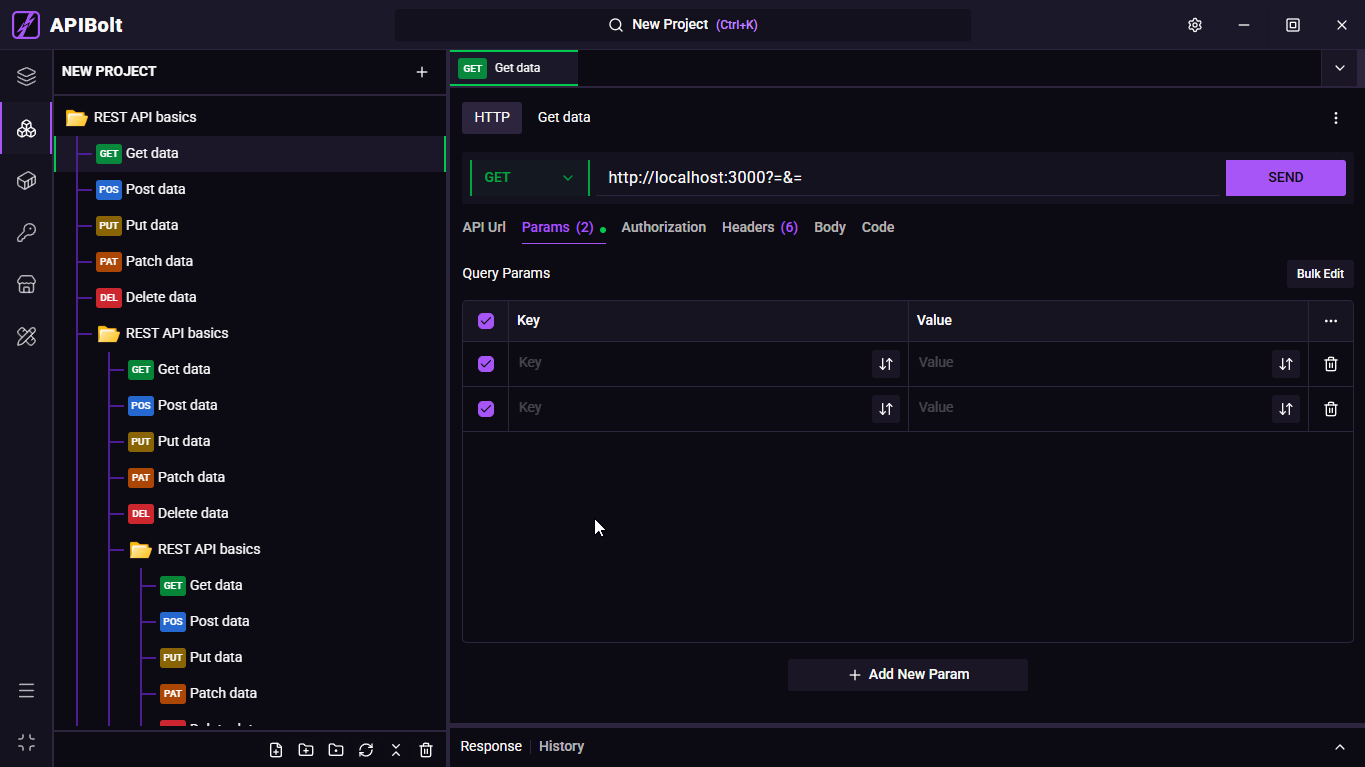Click Add New Param button
Viewport: 1365px width, 767px height.
pyautogui.click(x=908, y=675)
